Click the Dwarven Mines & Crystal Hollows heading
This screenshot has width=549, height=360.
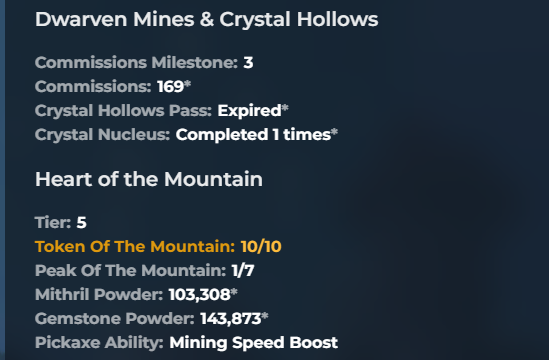207,19
